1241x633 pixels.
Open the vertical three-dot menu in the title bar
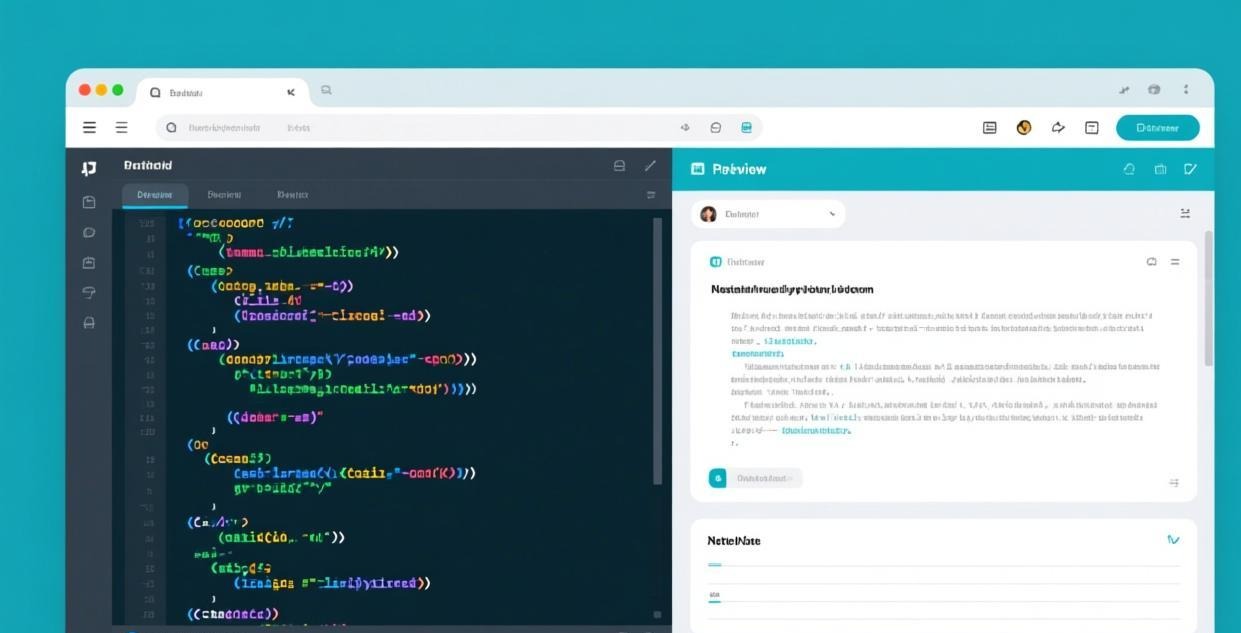[x=1186, y=90]
